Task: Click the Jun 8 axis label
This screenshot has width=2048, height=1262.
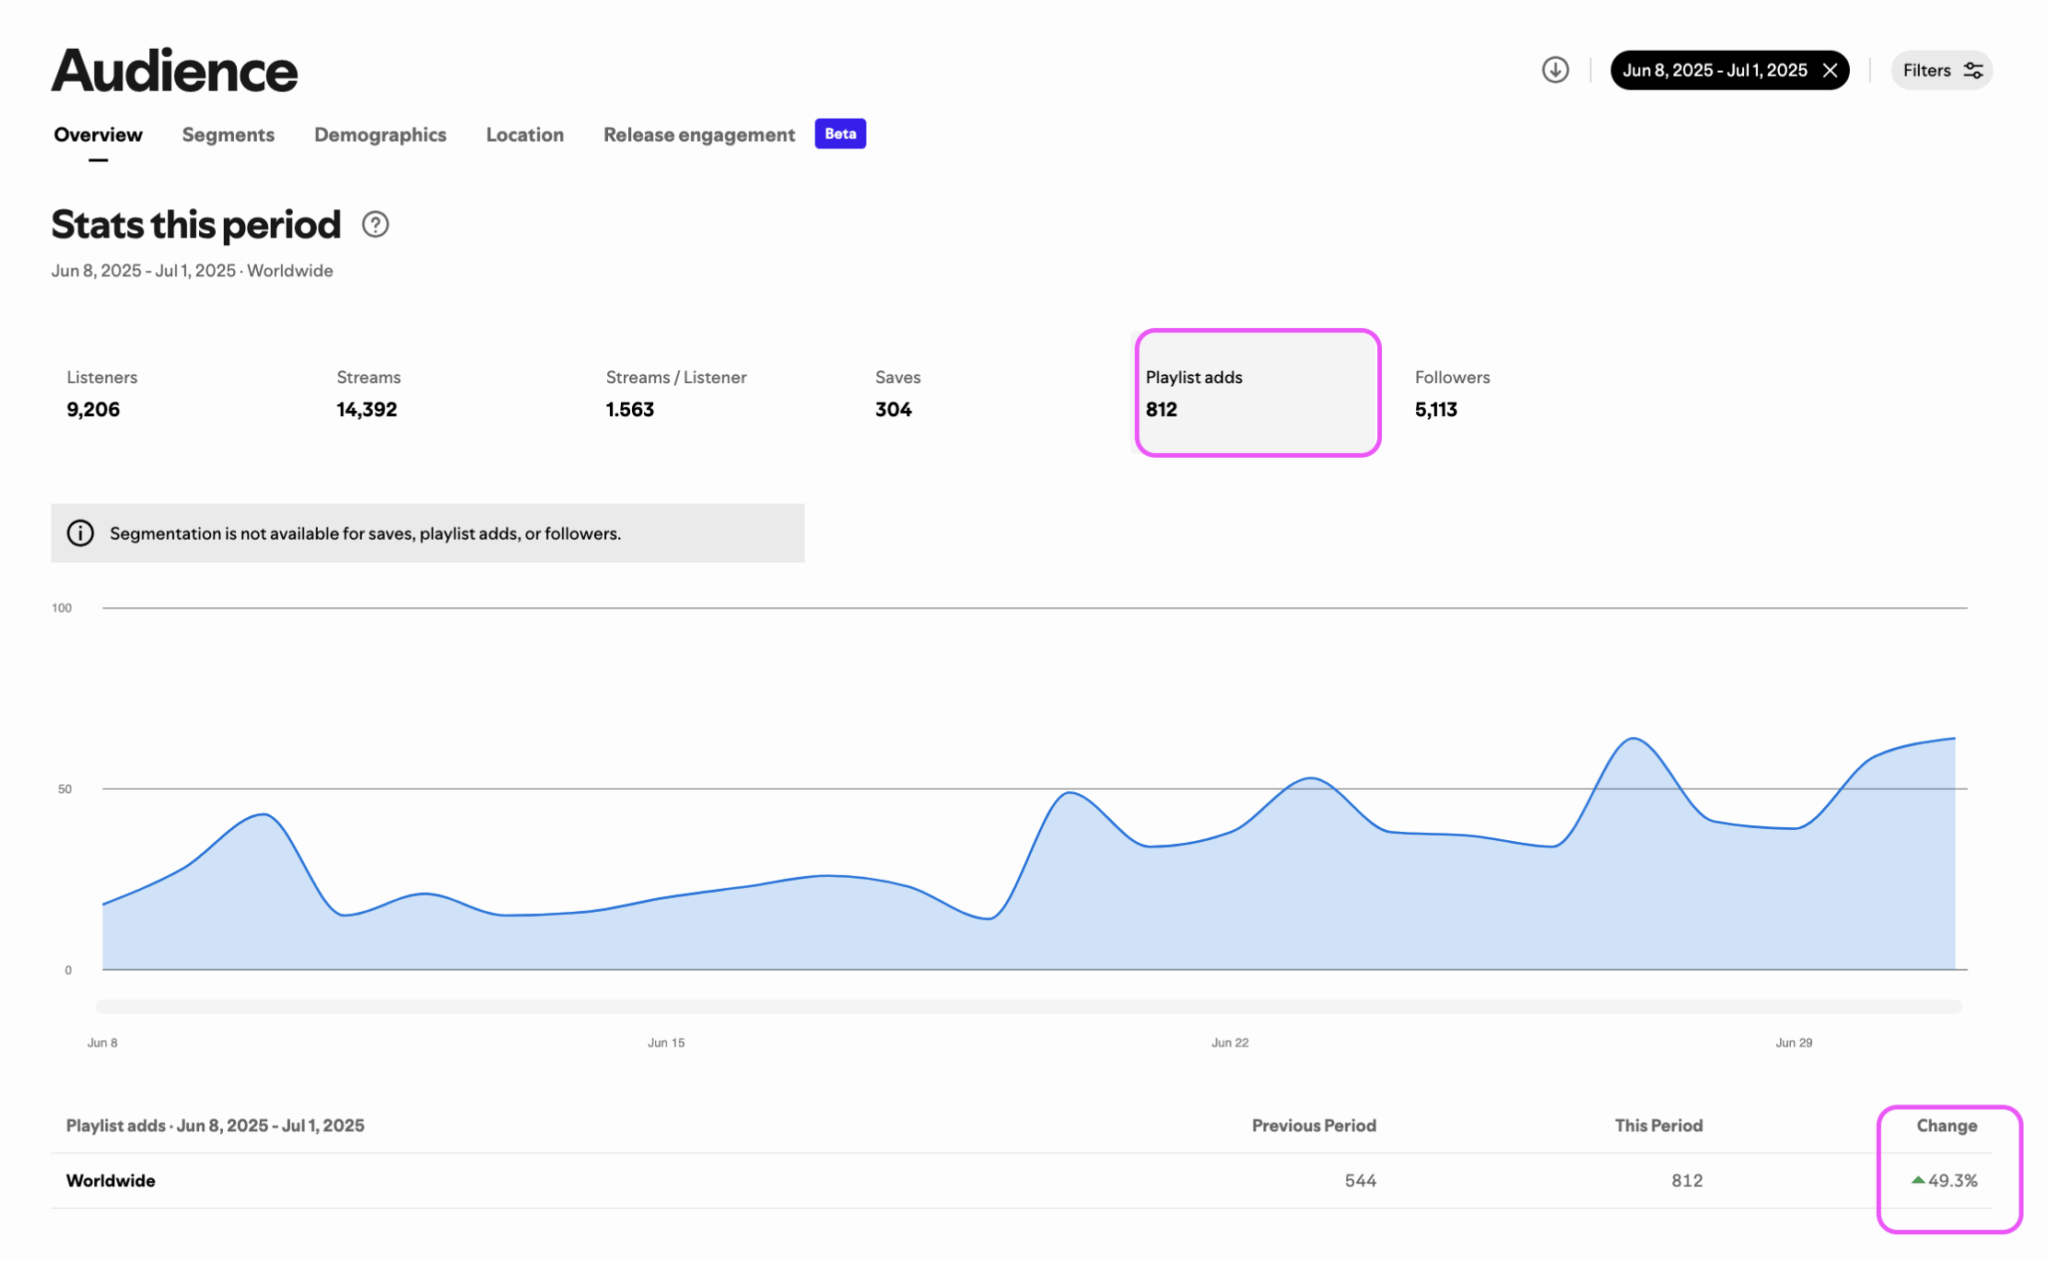Action: (102, 1042)
